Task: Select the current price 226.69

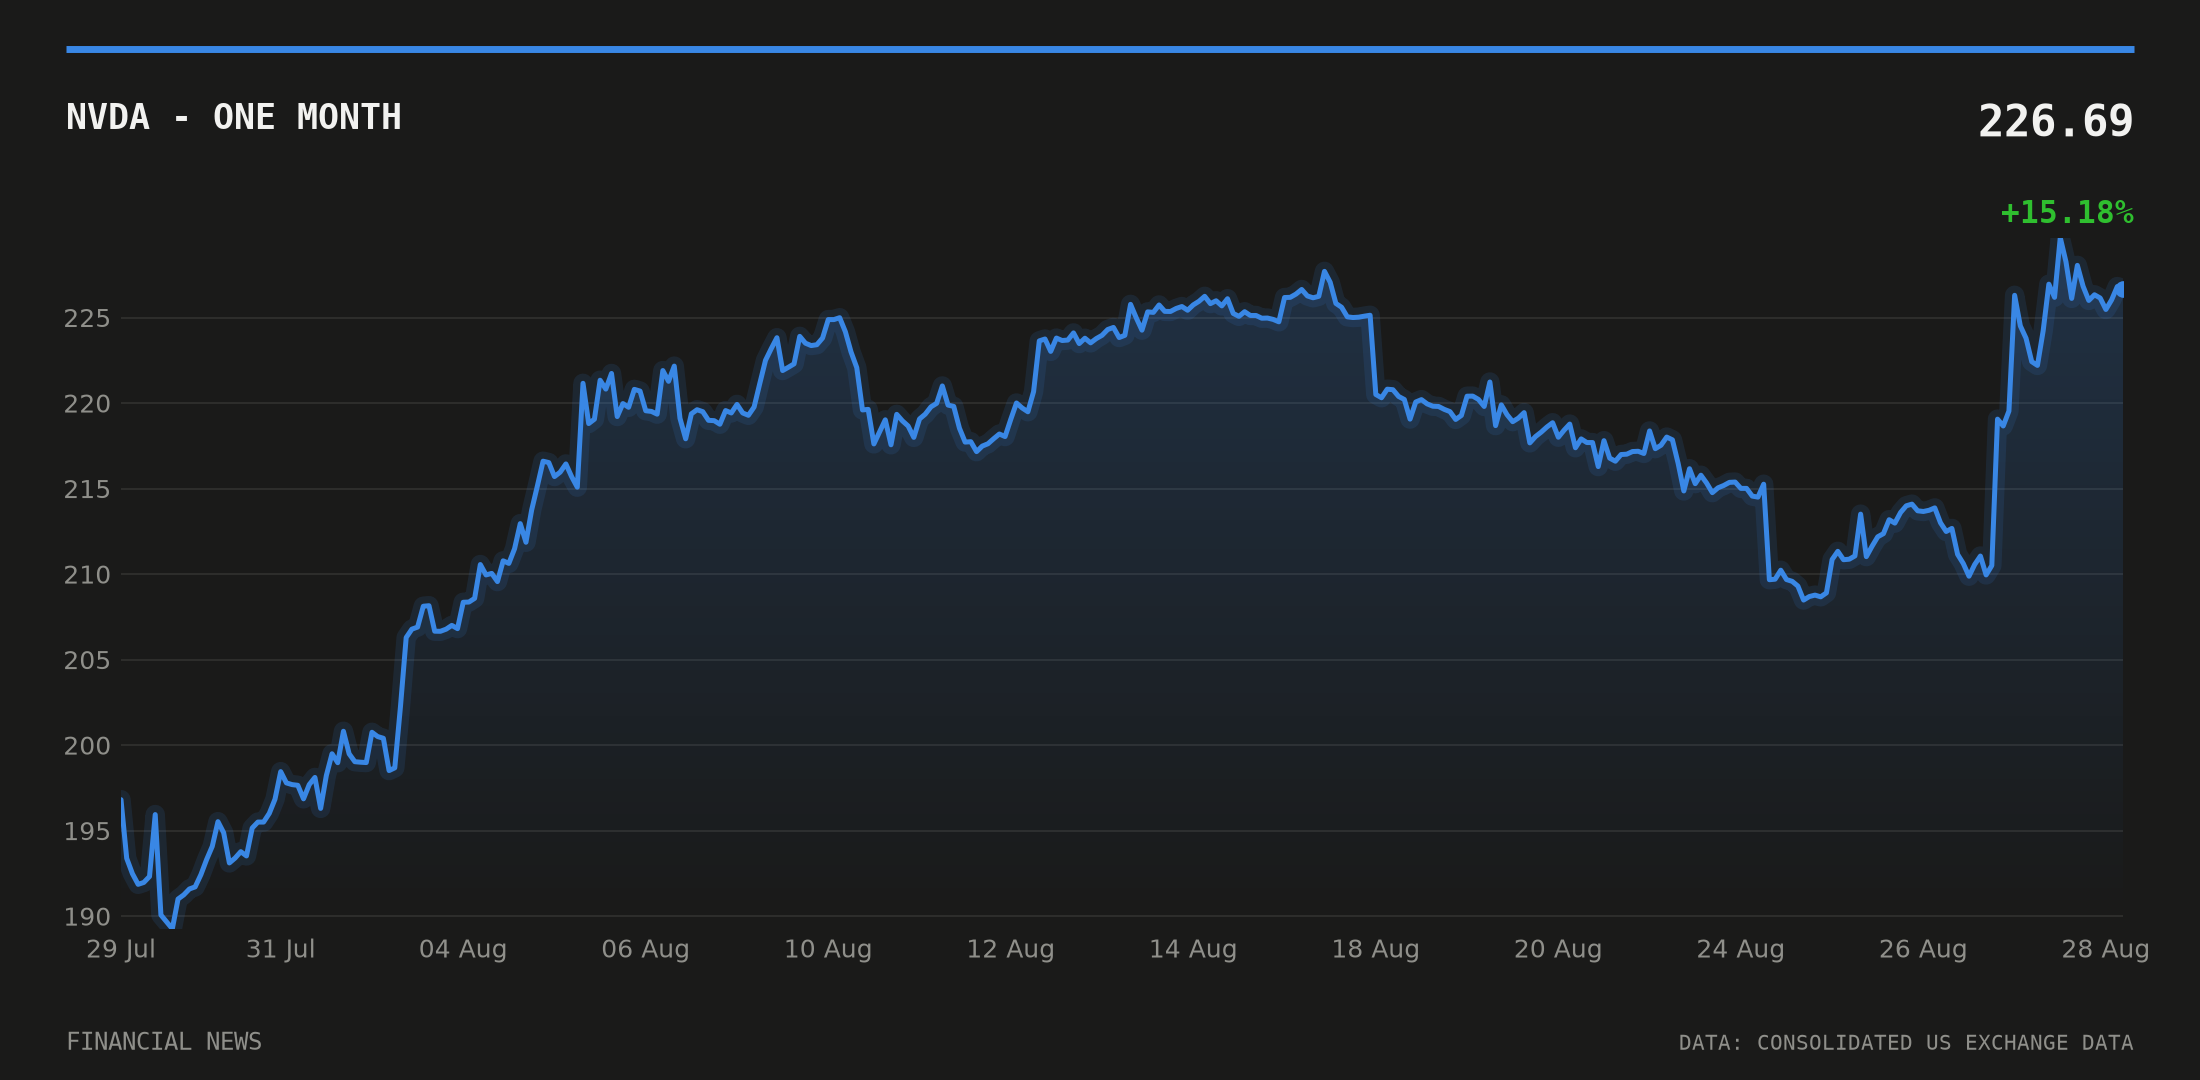Action: pyautogui.click(x=2055, y=121)
